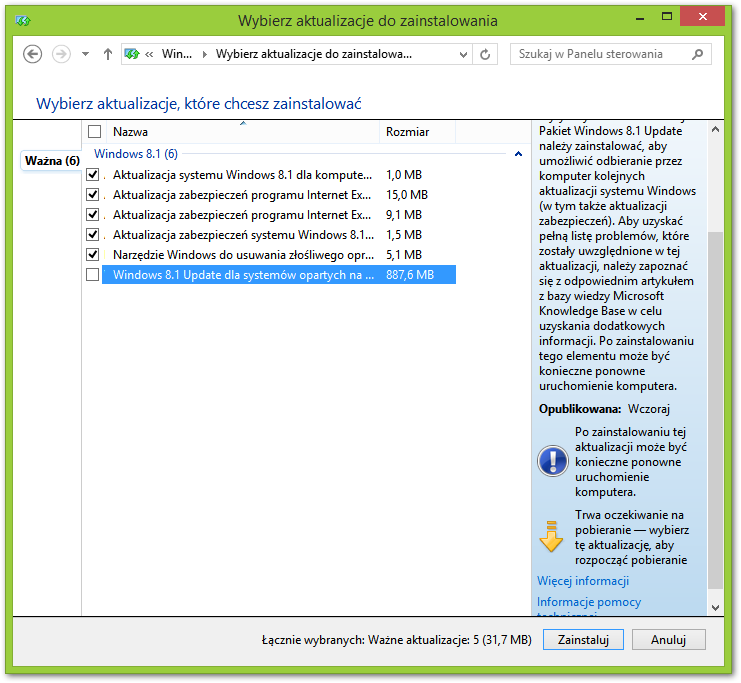Minimize the window
The height and width of the screenshot is (683, 741).
click(640, 18)
